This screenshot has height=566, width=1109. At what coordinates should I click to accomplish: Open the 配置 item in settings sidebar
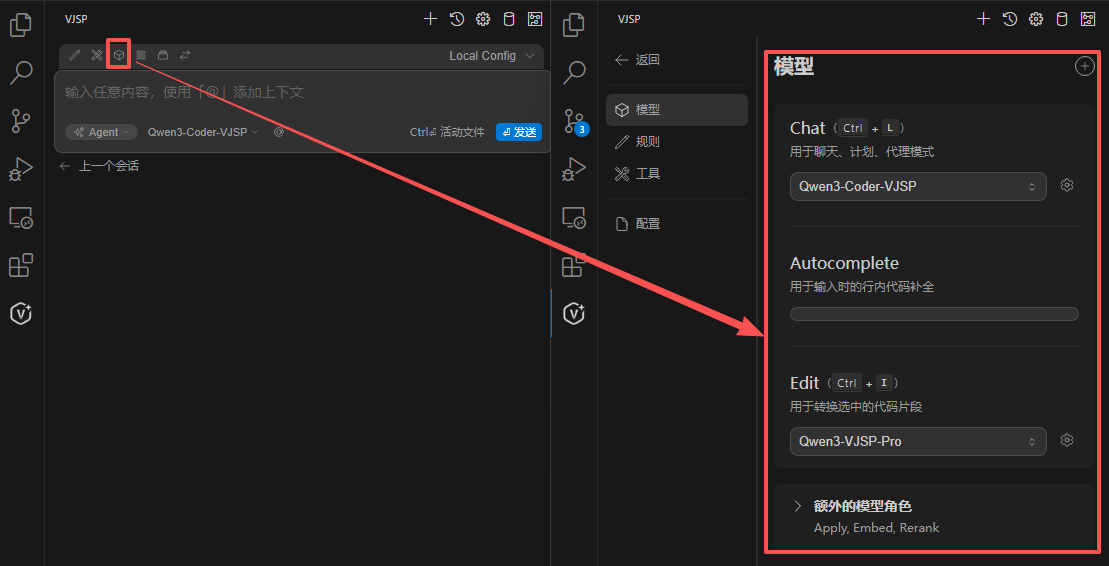pyautogui.click(x=647, y=224)
